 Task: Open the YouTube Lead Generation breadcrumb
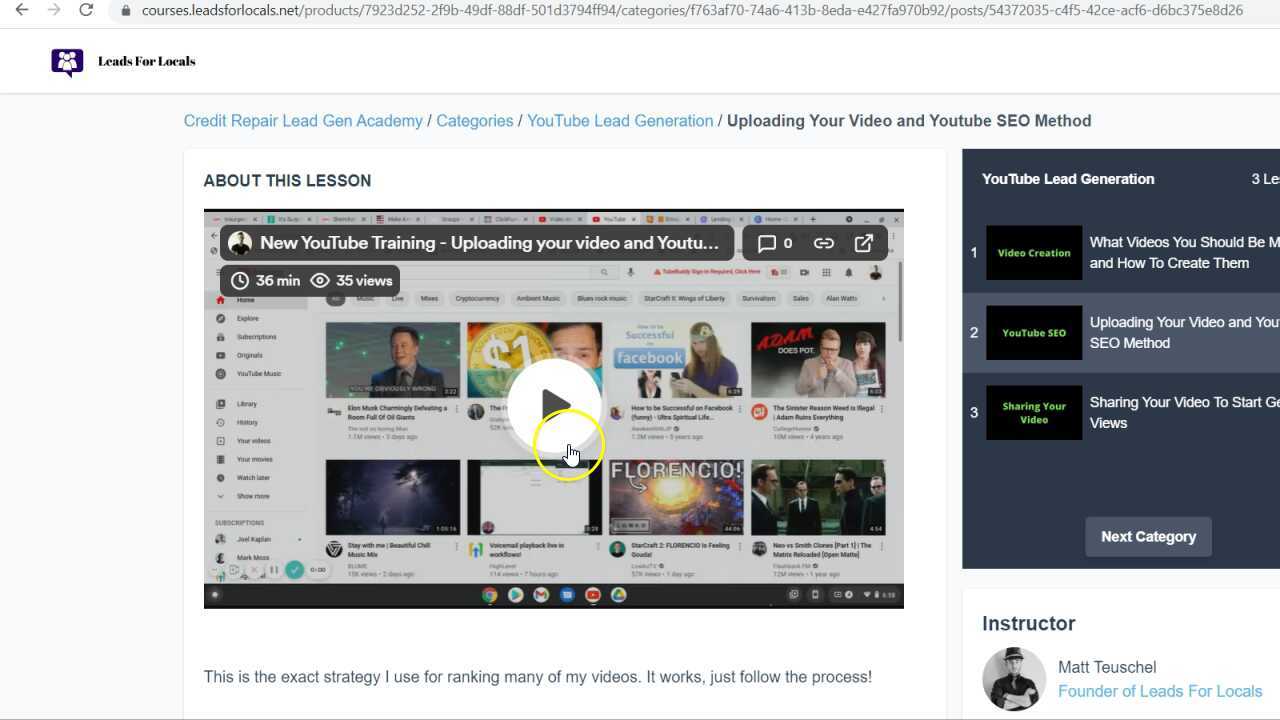coord(620,120)
